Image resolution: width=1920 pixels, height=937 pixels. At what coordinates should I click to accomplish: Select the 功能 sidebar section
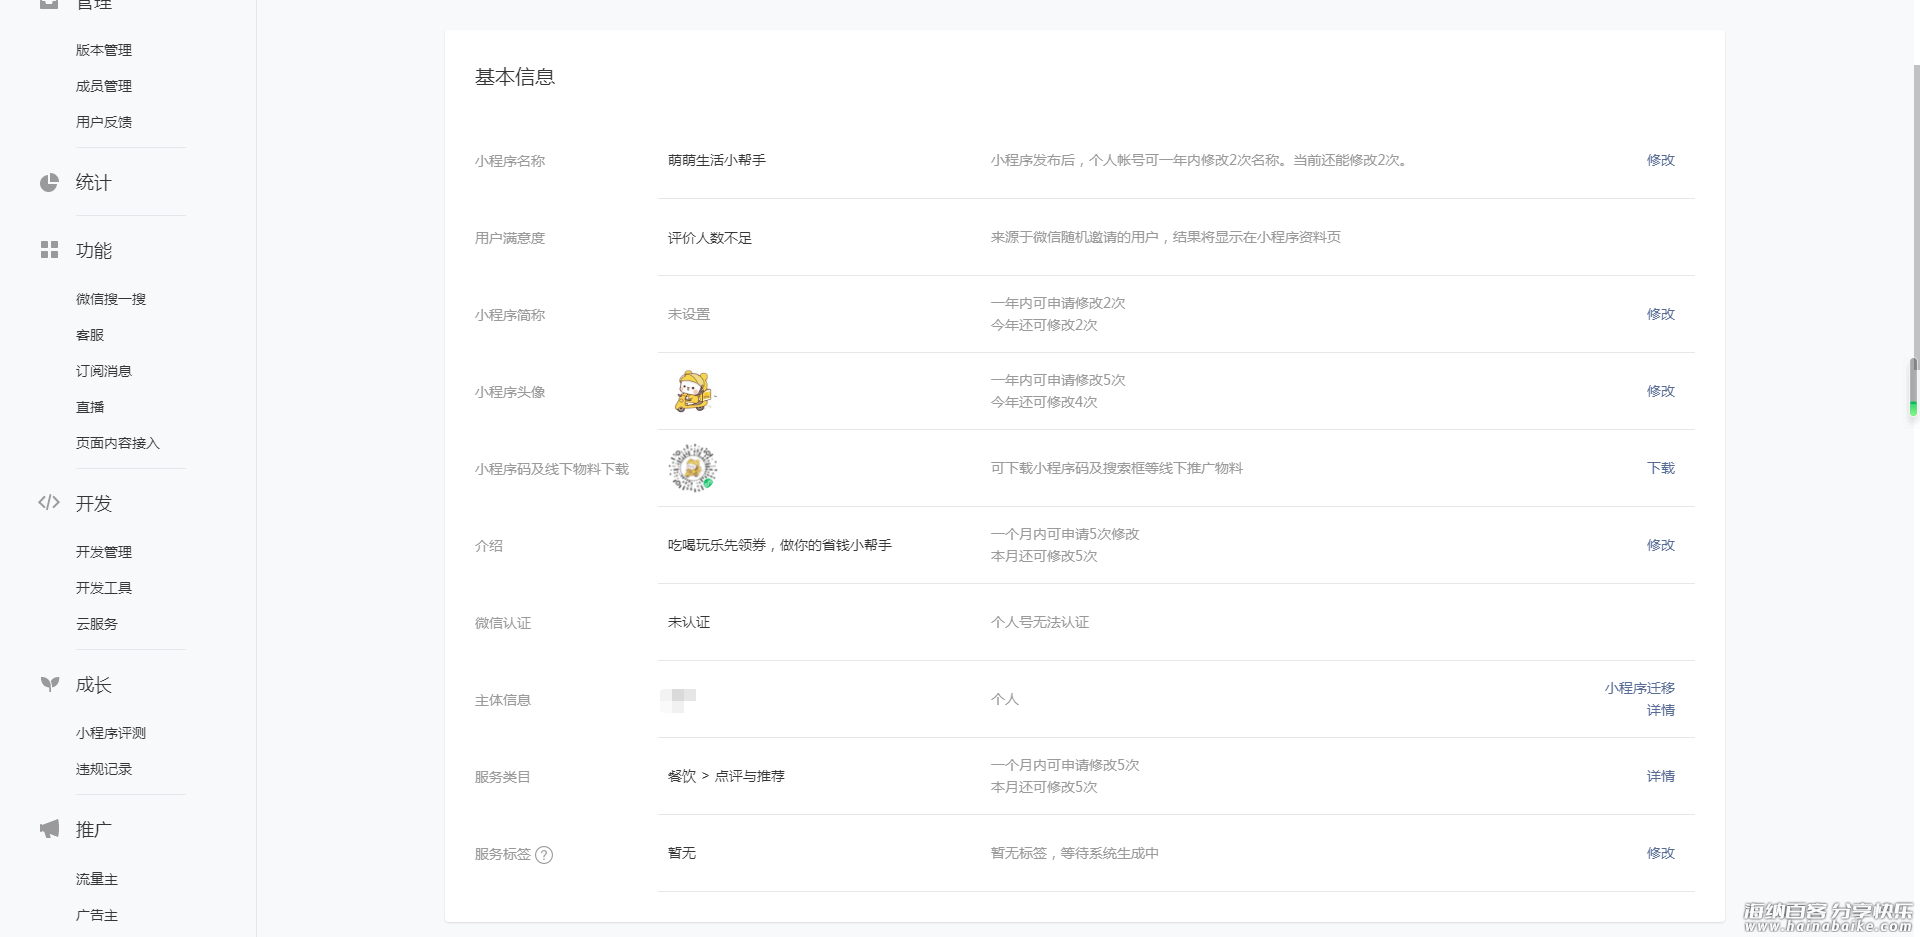click(x=94, y=250)
